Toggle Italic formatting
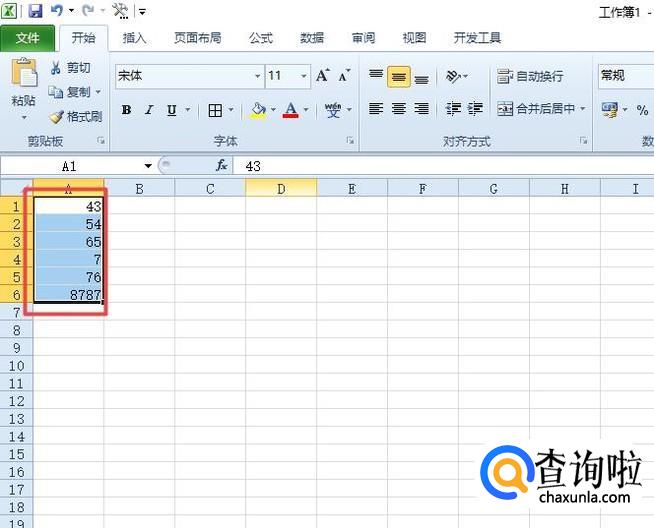Image resolution: width=654 pixels, height=528 pixels. tap(148, 110)
